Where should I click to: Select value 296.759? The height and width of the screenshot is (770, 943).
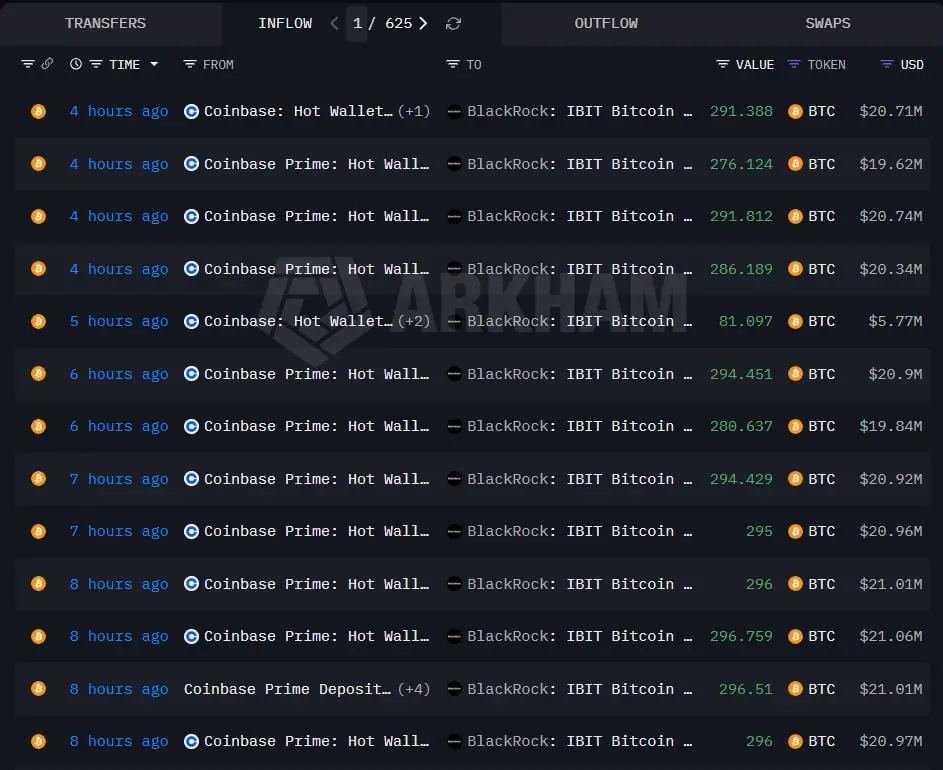[x=741, y=636]
